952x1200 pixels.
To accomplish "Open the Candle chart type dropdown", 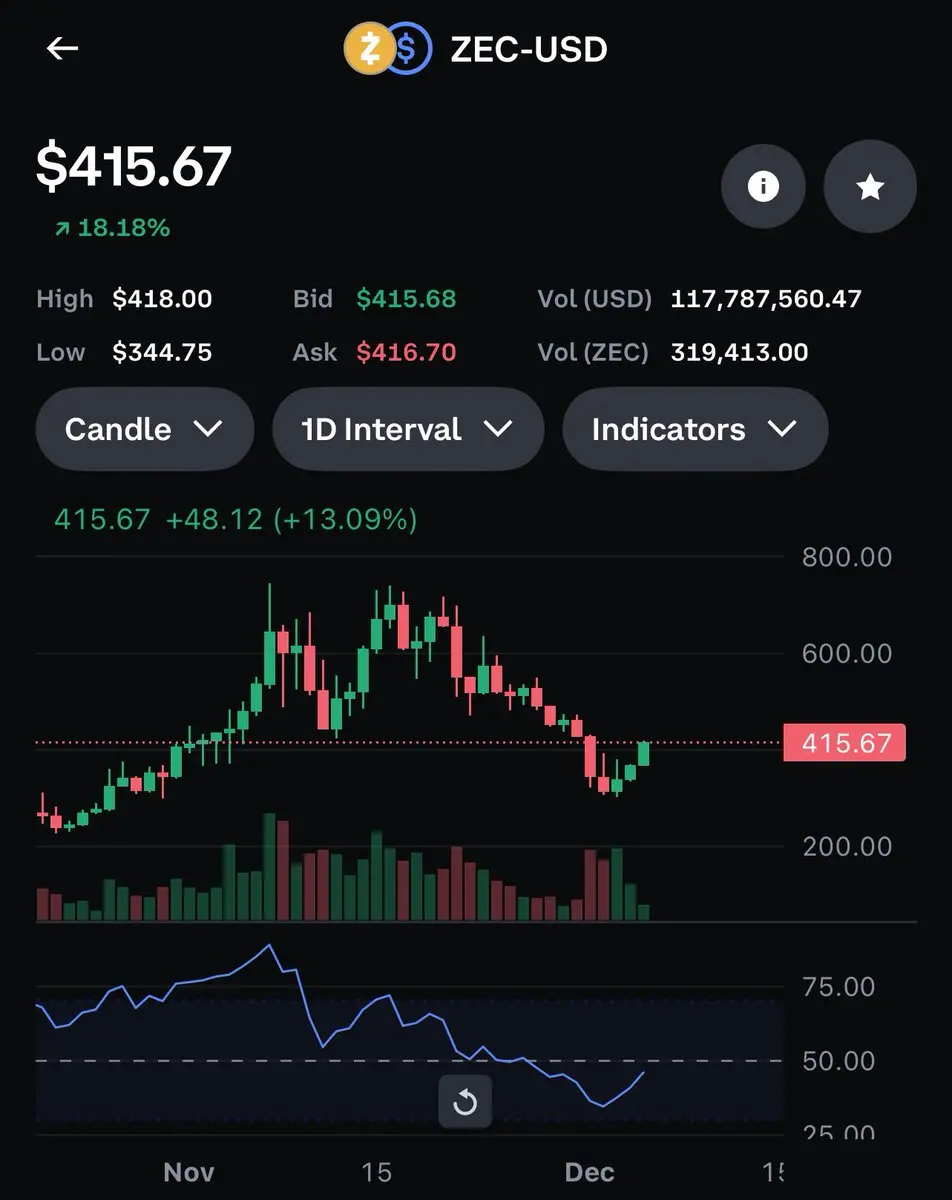I will tap(144, 429).
